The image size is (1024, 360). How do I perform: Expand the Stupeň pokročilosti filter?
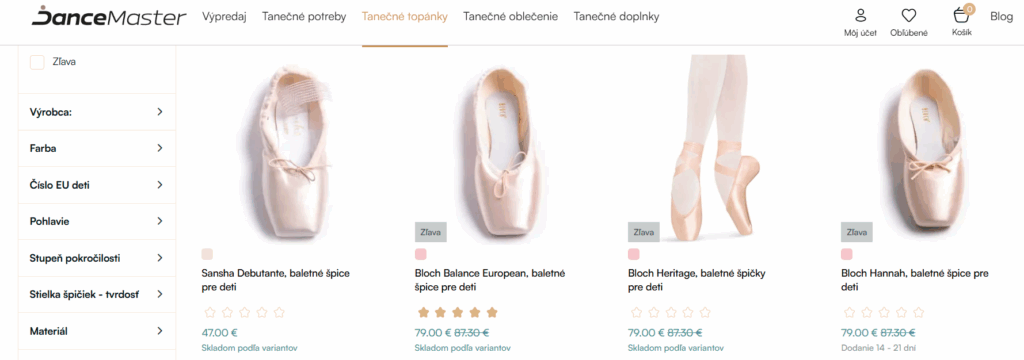97,258
